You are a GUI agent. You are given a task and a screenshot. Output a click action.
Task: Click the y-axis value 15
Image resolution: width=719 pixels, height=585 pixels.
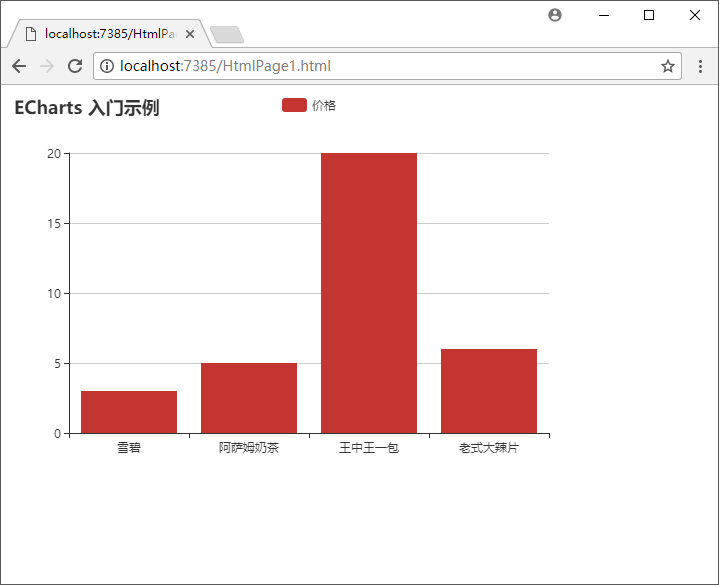click(x=54, y=224)
